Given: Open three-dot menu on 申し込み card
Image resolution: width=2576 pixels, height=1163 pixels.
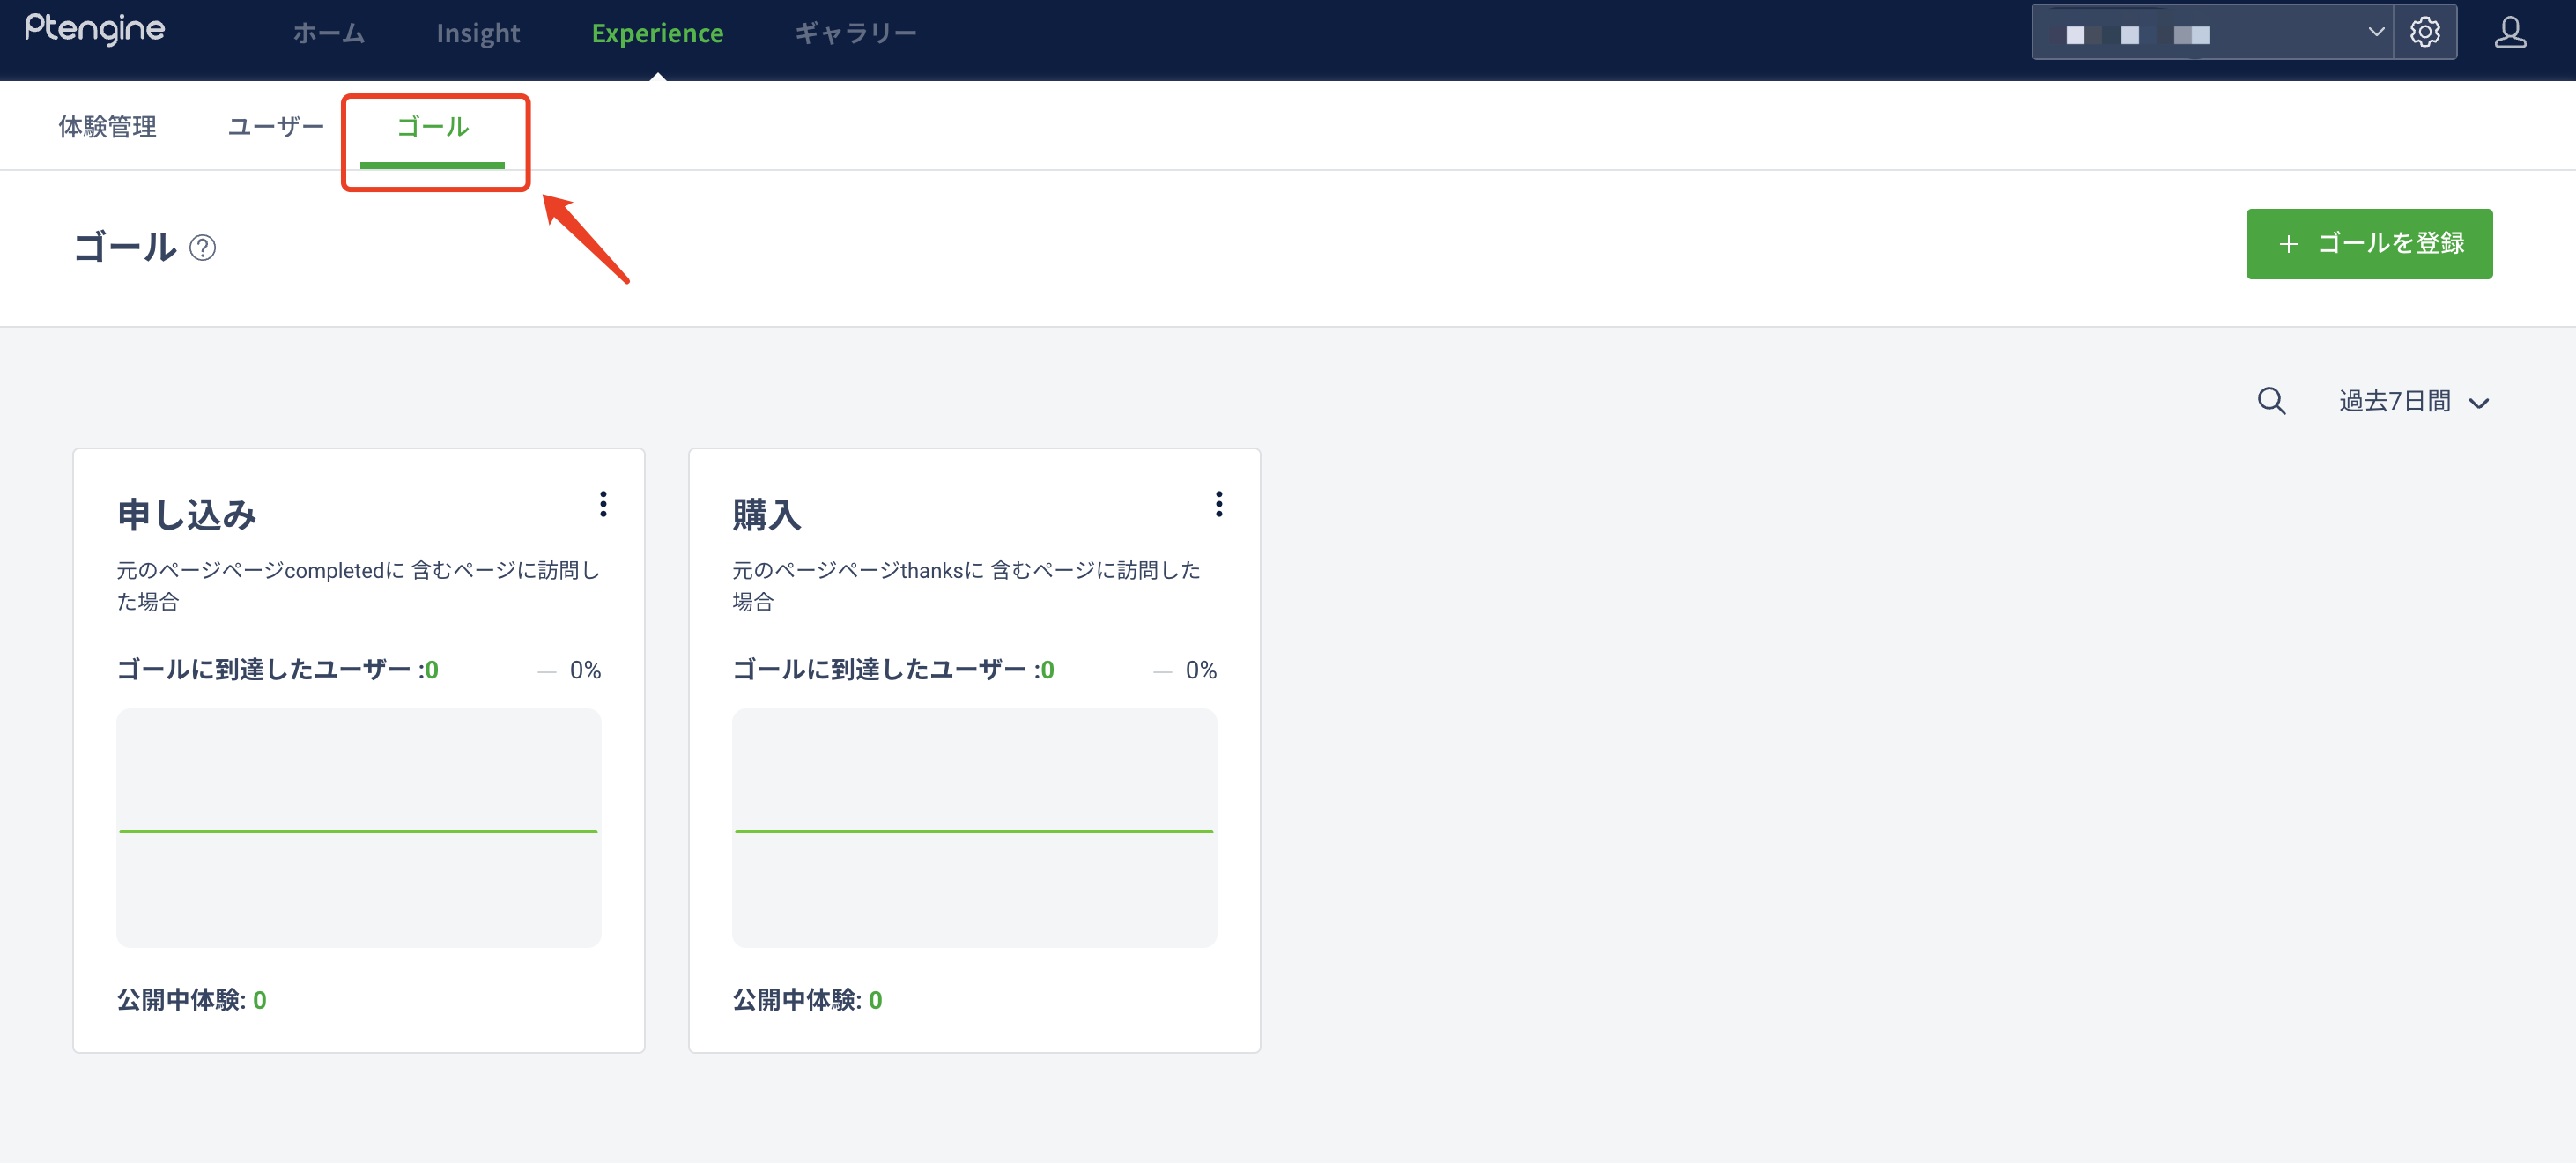Looking at the screenshot, I should 603,504.
